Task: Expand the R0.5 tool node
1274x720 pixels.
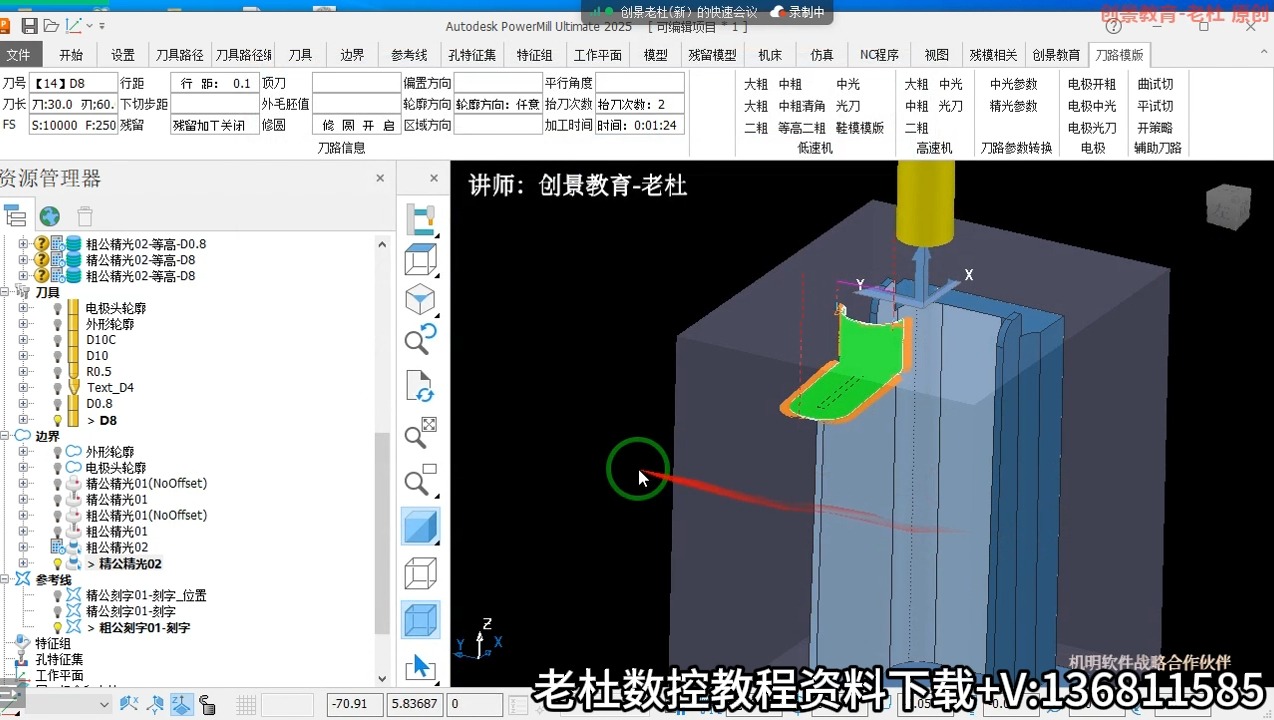Action: (23, 372)
